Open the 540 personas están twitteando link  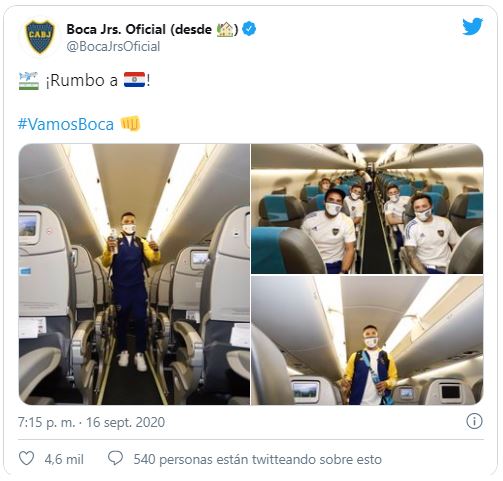pyautogui.click(x=258, y=459)
